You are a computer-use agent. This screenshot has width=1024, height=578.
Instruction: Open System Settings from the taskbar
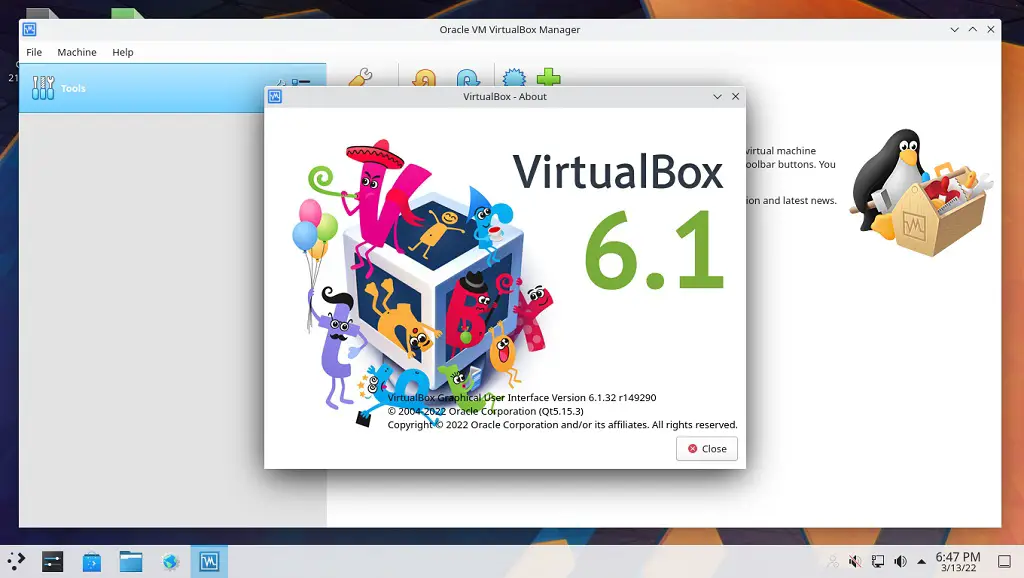click(x=52, y=562)
